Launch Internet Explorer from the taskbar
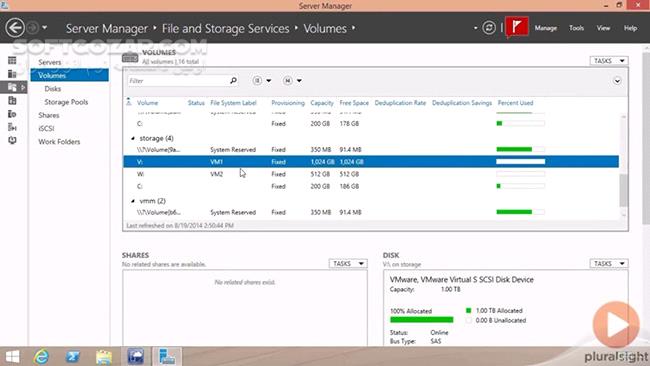Image resolution: width=650 pixels, height=366 pixels. 41,357
